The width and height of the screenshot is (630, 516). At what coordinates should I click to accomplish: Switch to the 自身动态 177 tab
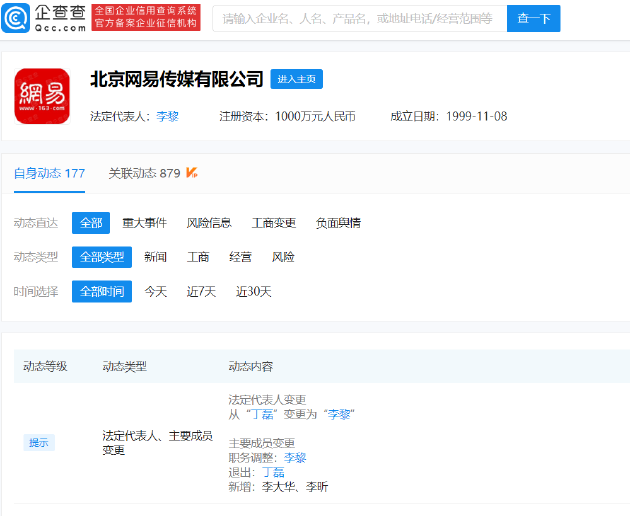pyautogui.click(x=49, y=173)
